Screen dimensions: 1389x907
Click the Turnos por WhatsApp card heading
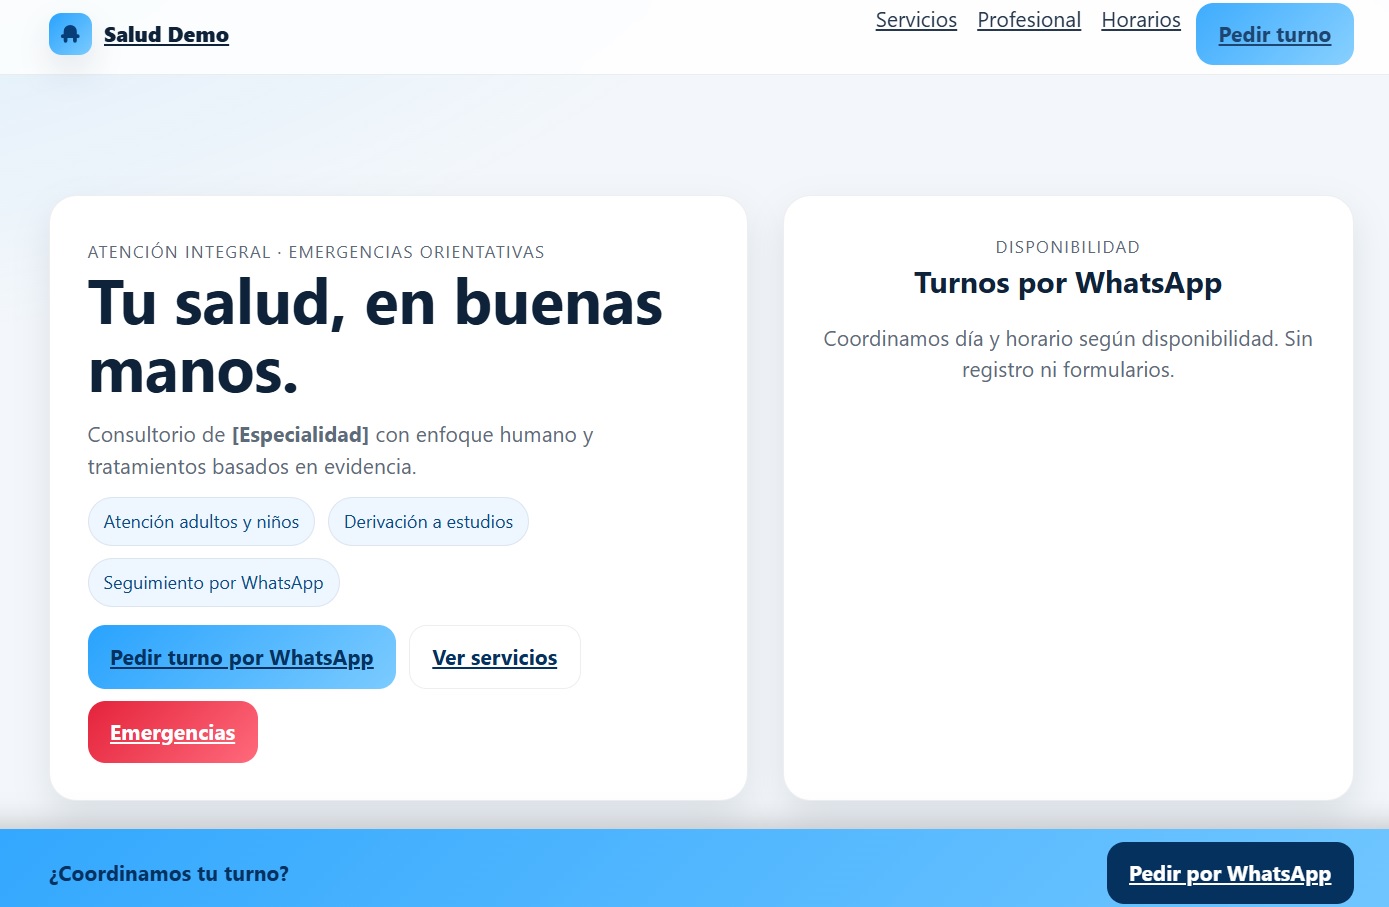coord(1067,283)
